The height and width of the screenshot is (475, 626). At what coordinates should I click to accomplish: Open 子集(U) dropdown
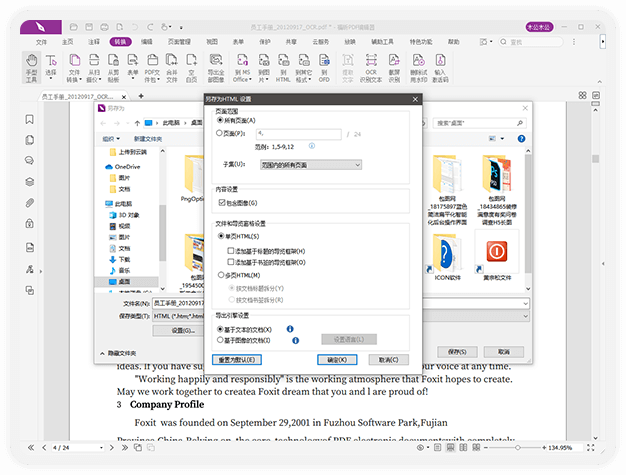[311, 165]
